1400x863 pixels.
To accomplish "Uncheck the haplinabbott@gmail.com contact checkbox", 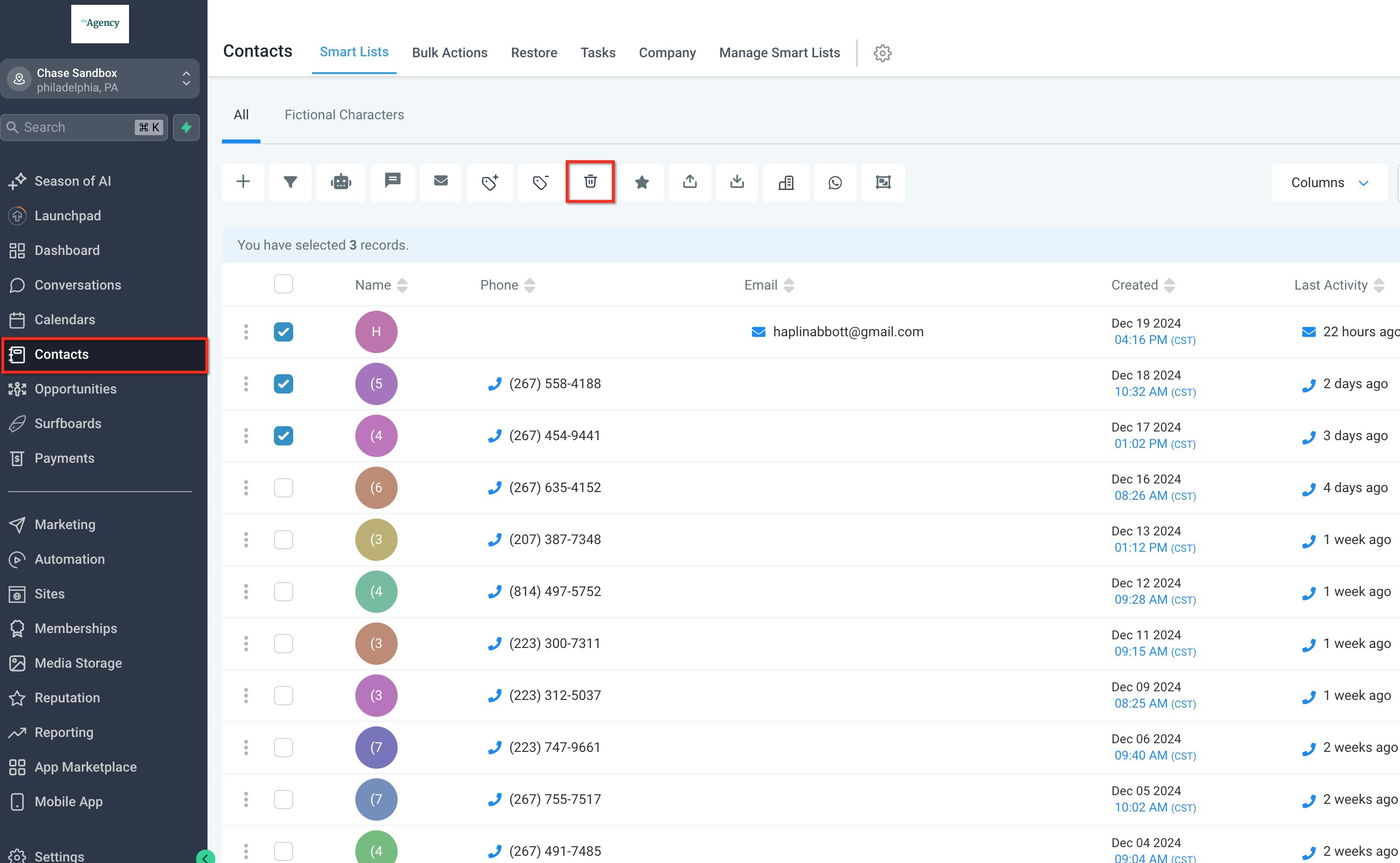I will pyautogui.click(x=284, y=332).
